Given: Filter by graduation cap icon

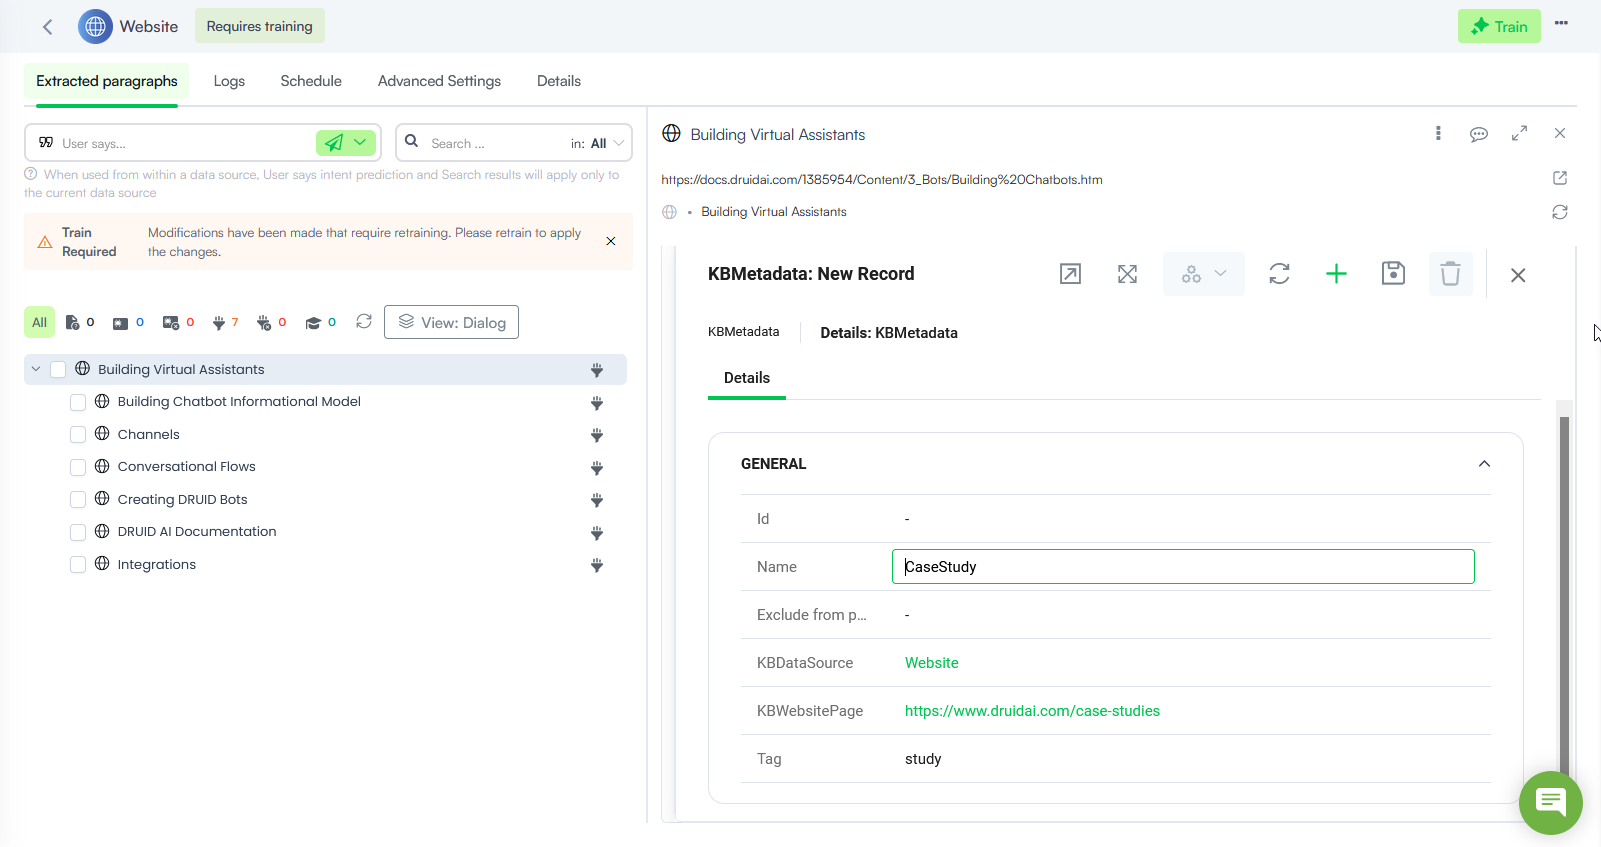Looking at the screenshot, I should (x=313, y=323).
